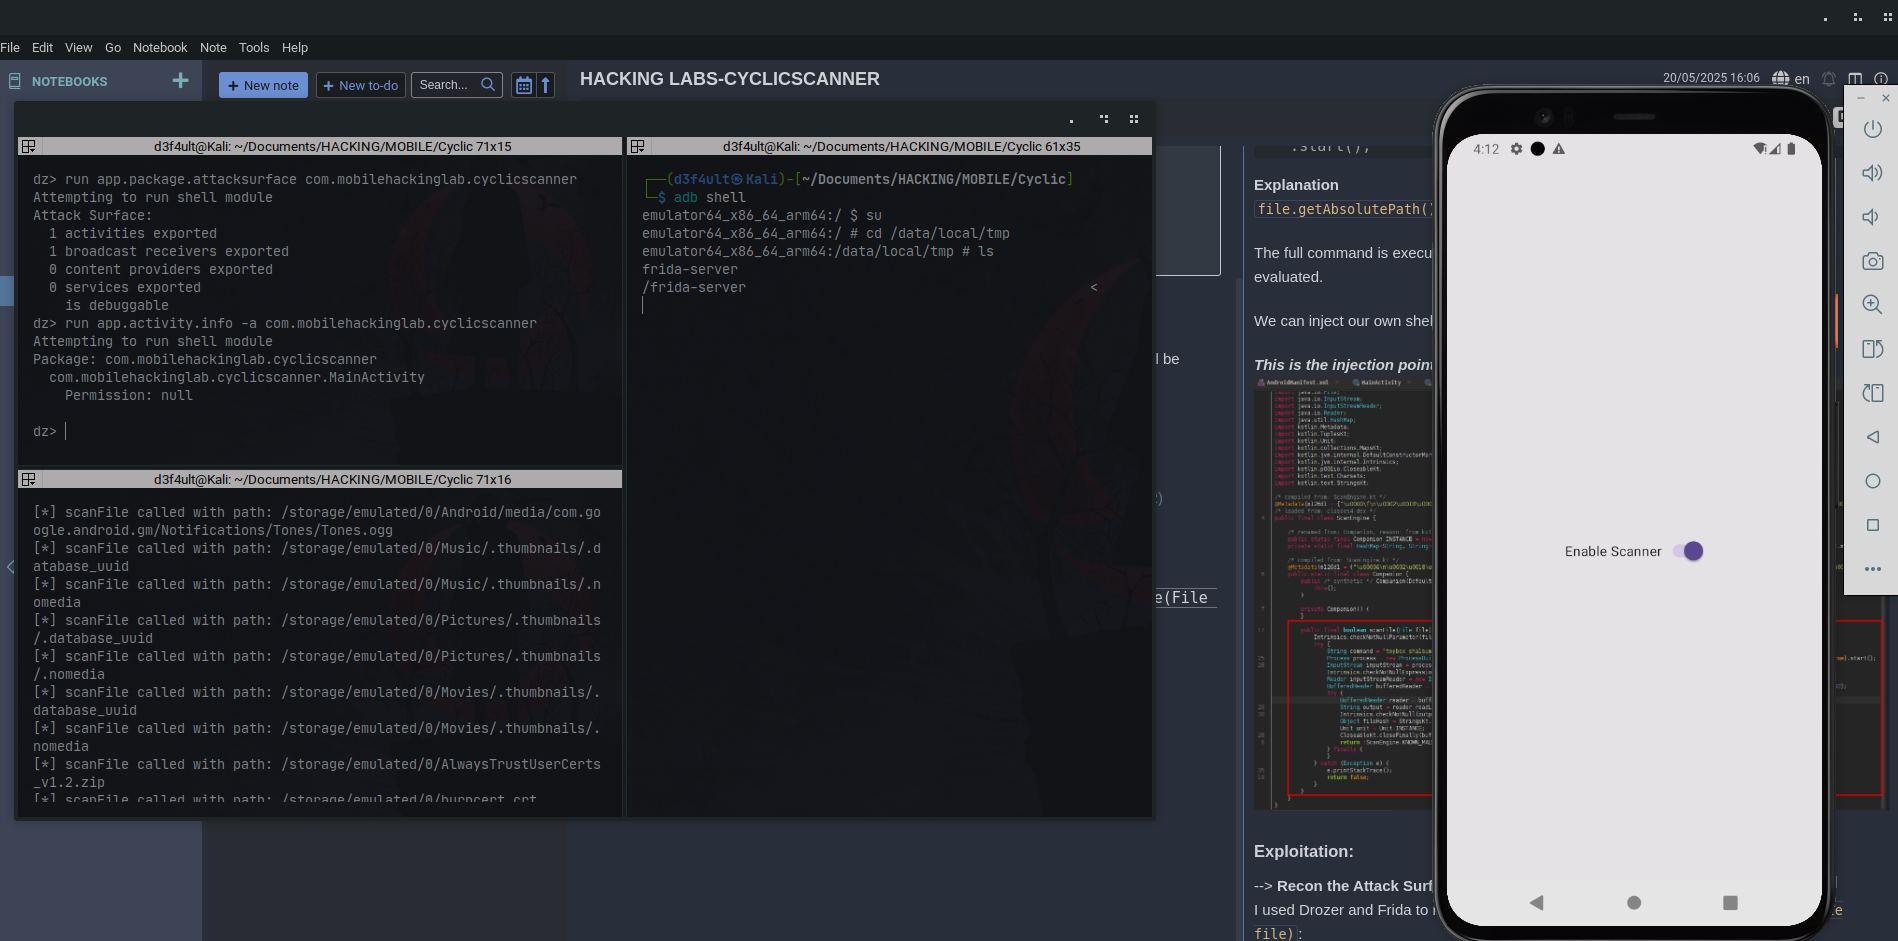Open terminal layout menu for Cyclic 71x15 pane
The width and height of the screenshot is (1898, 941).
29,146
